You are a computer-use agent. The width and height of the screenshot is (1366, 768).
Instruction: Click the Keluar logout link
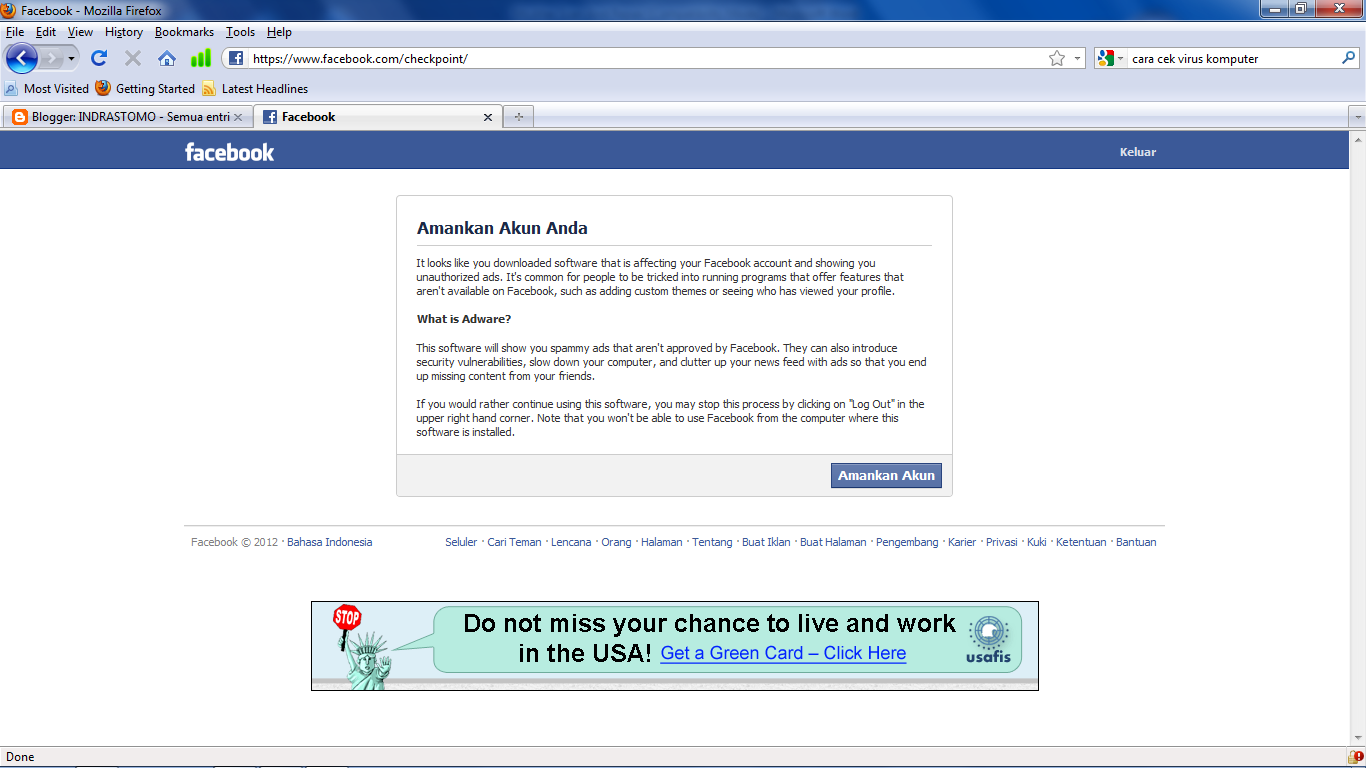[1138, 152]
